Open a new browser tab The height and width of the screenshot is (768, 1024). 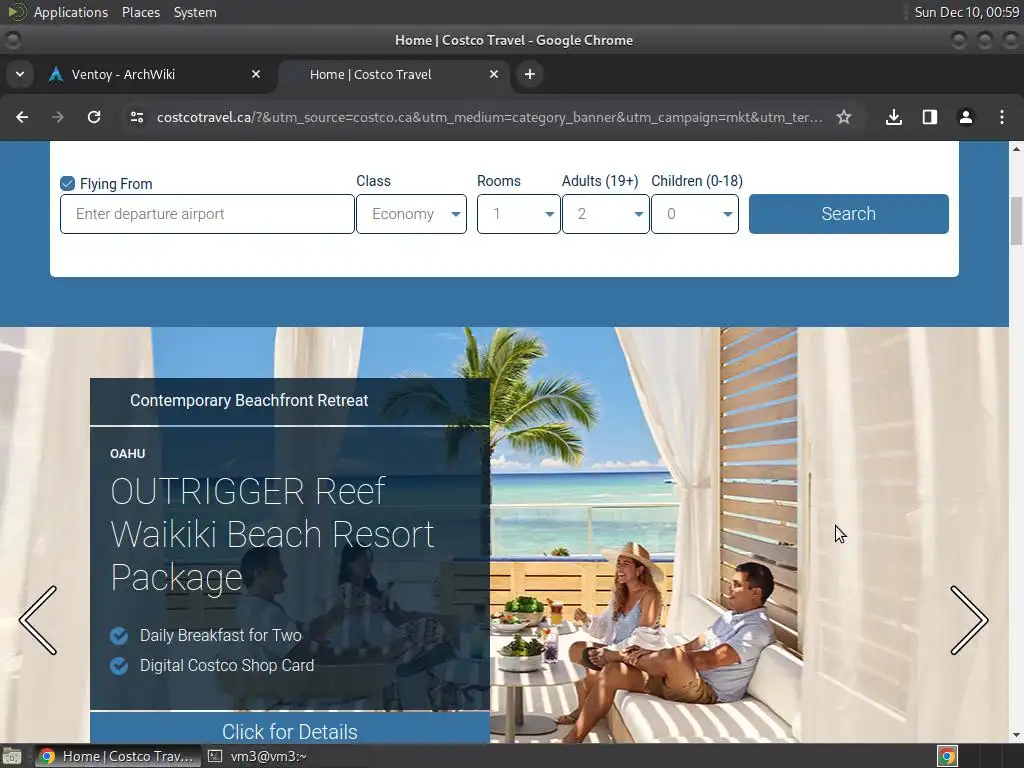[x=530, y=74]
